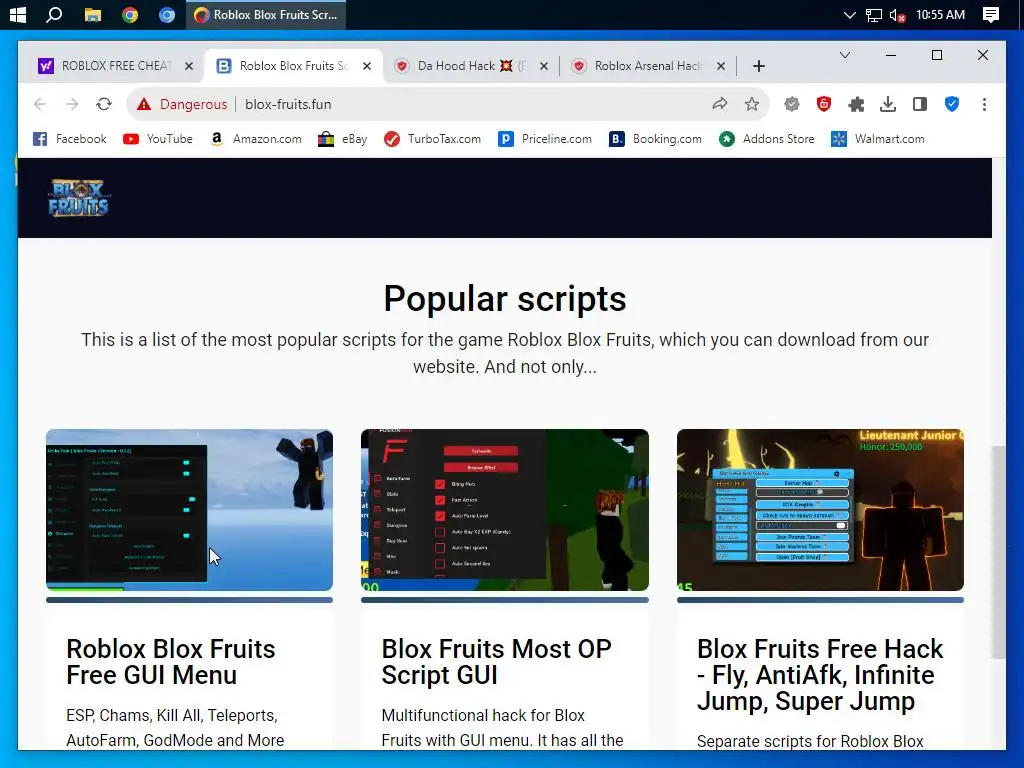Open the Free GUI Menu script thumbnail

189,510
